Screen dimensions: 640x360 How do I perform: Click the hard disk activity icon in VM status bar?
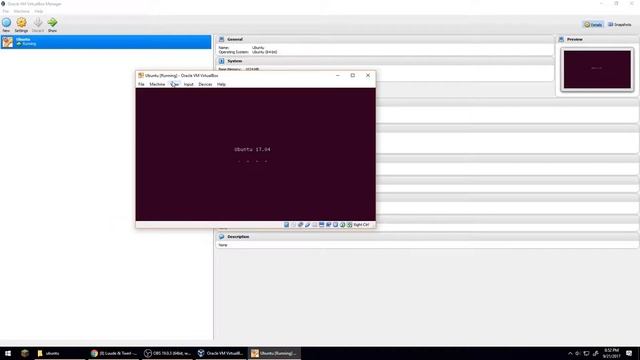[287, 225]
